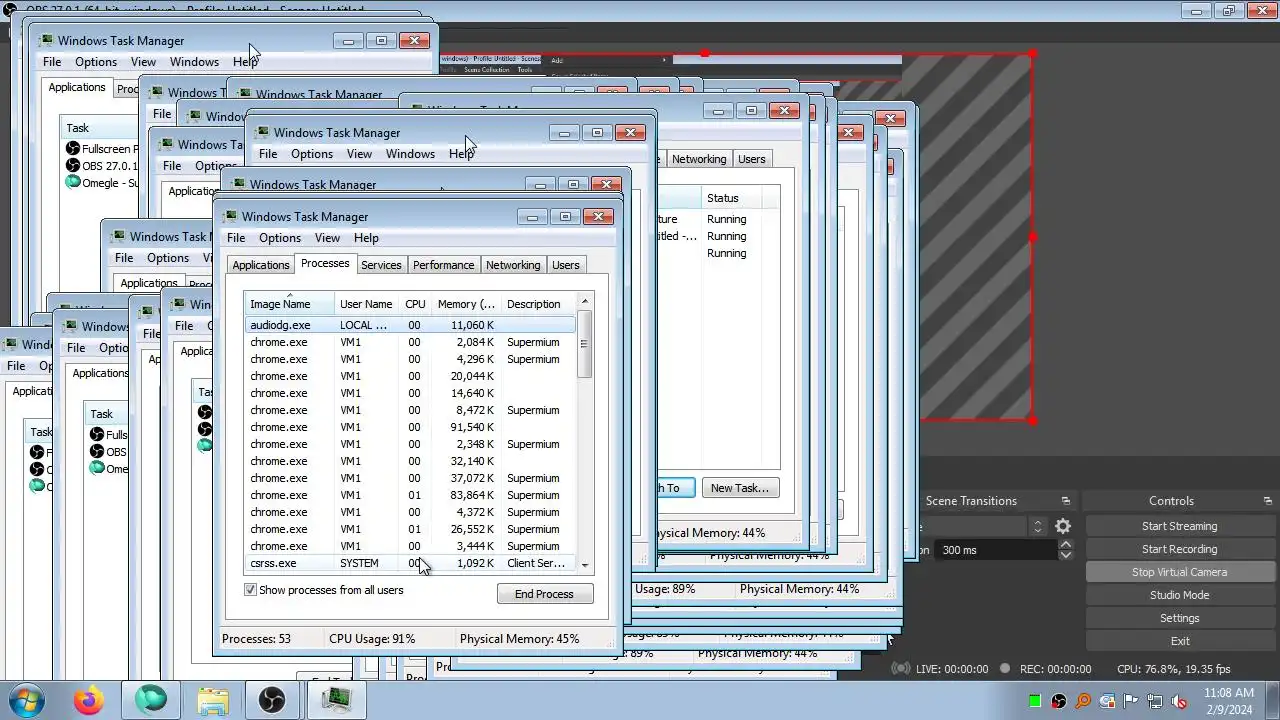
Task: Toggle Show processes from all users checkbox
Action: pyautogui.click(x=250, y=590)
